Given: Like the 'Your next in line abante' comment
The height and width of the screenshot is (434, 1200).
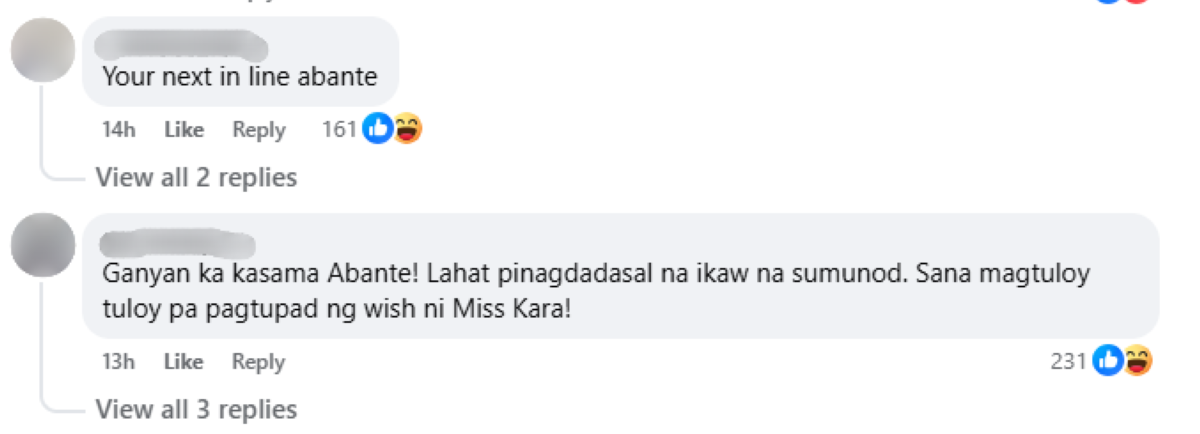Looking at the screenshot, I should pos(184,129).
